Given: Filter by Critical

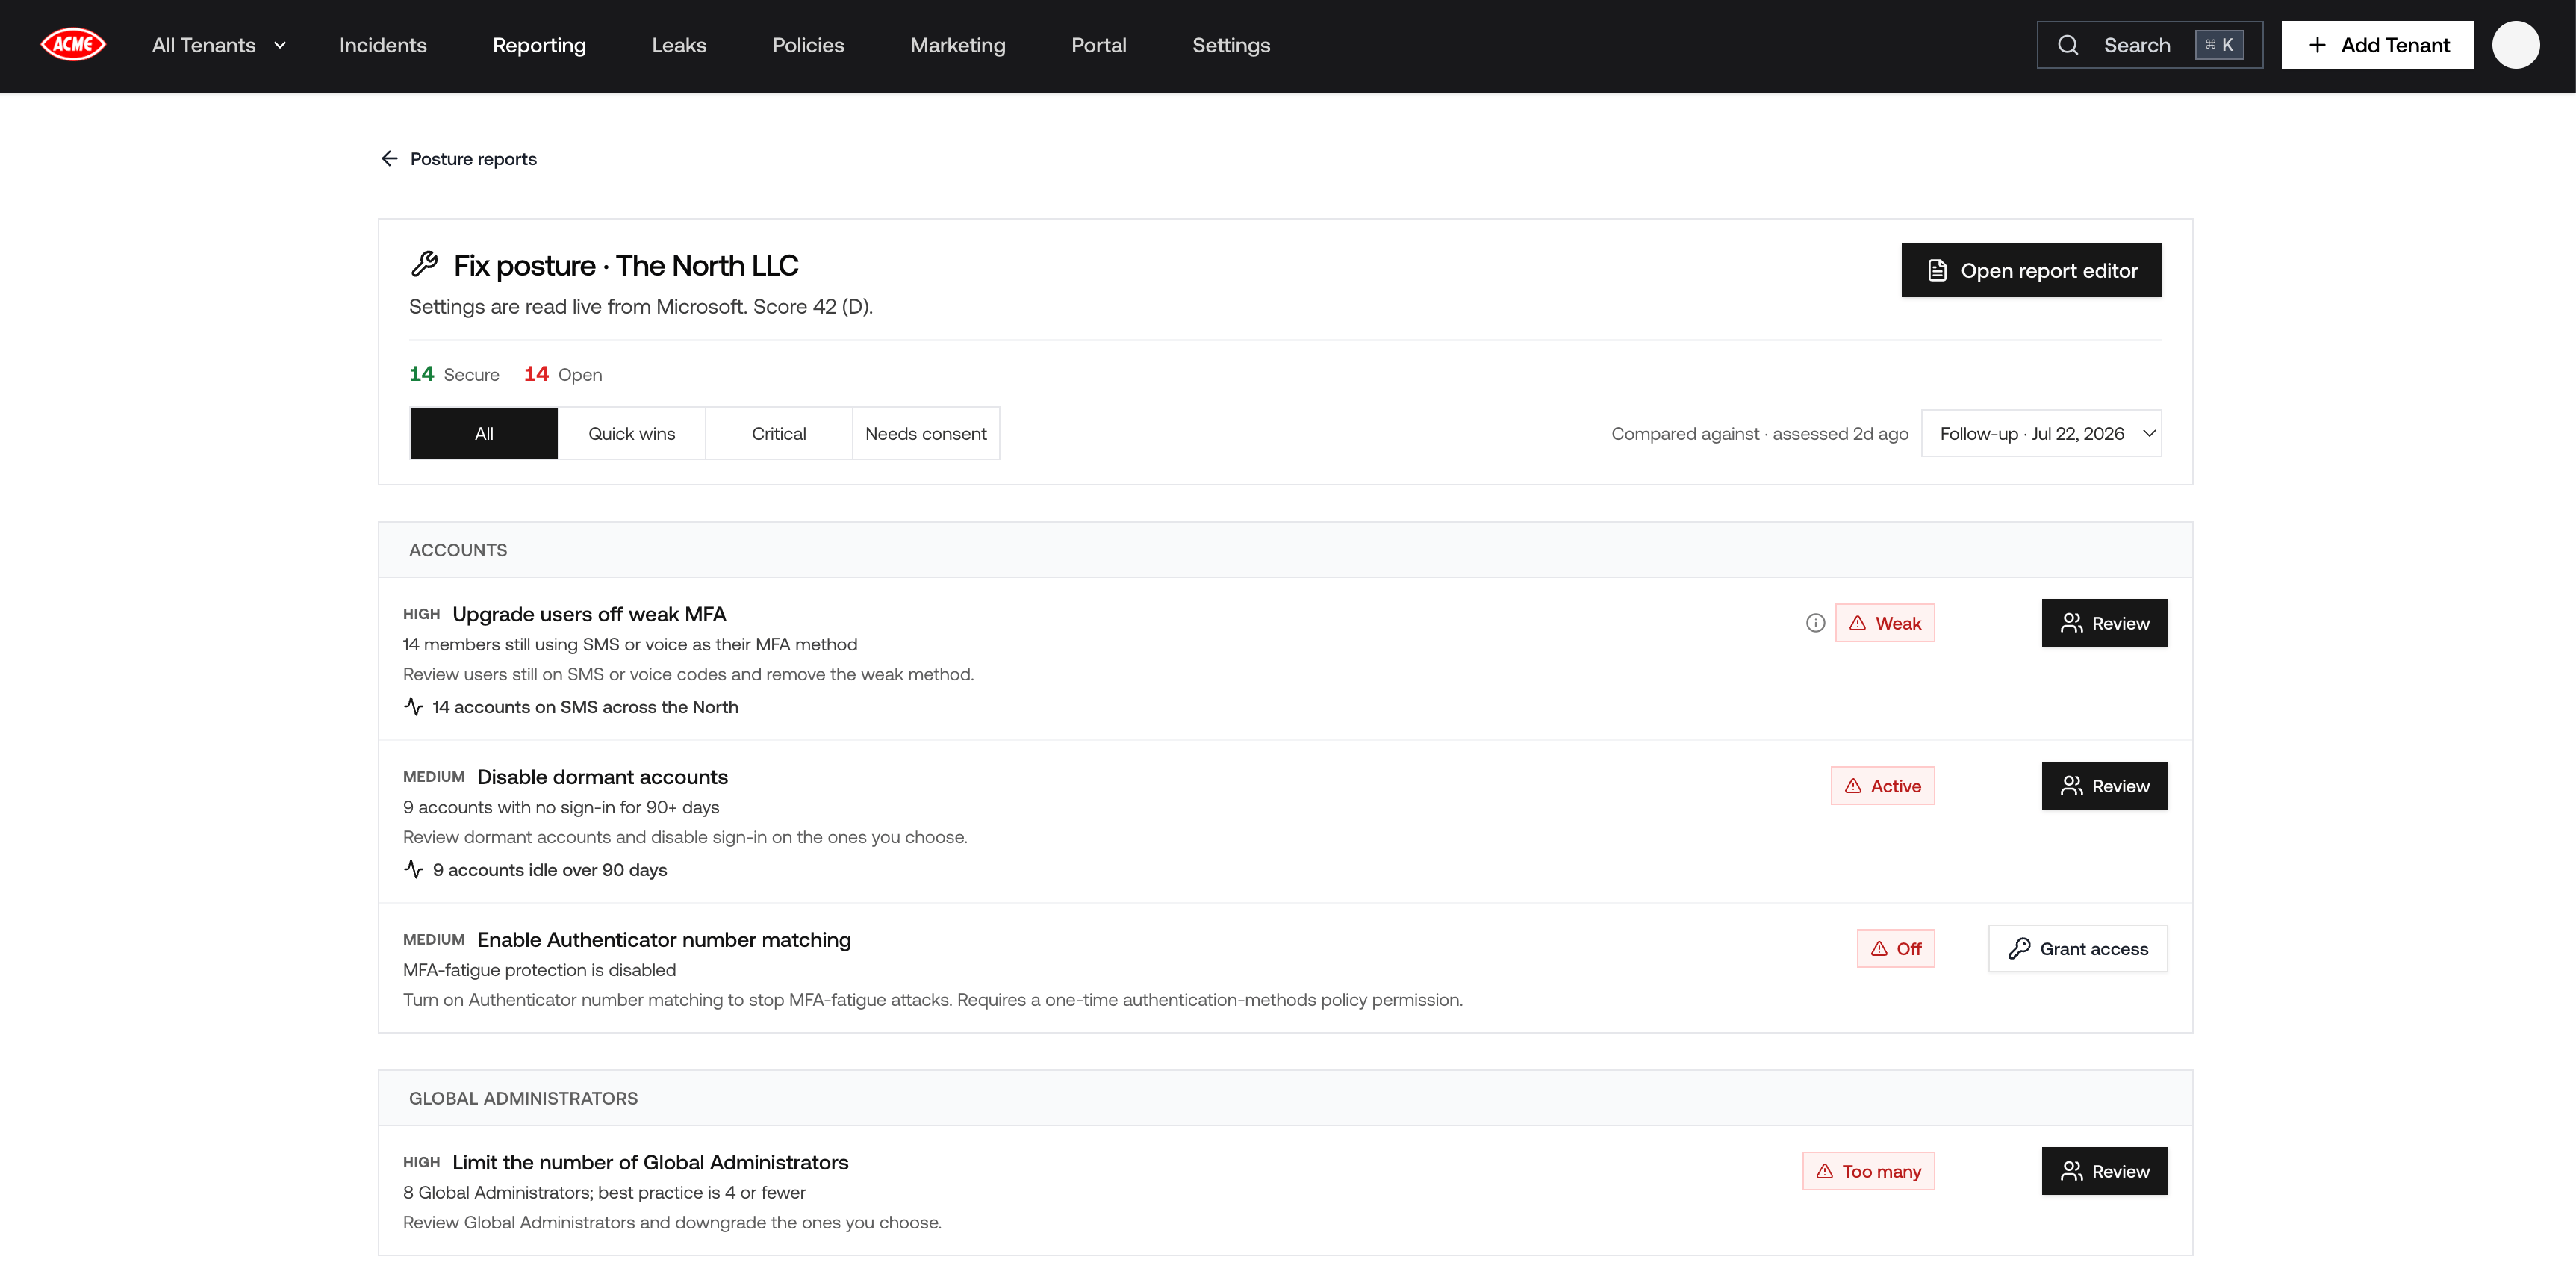Looking at the screenshot, I should [x=778, y=433].
